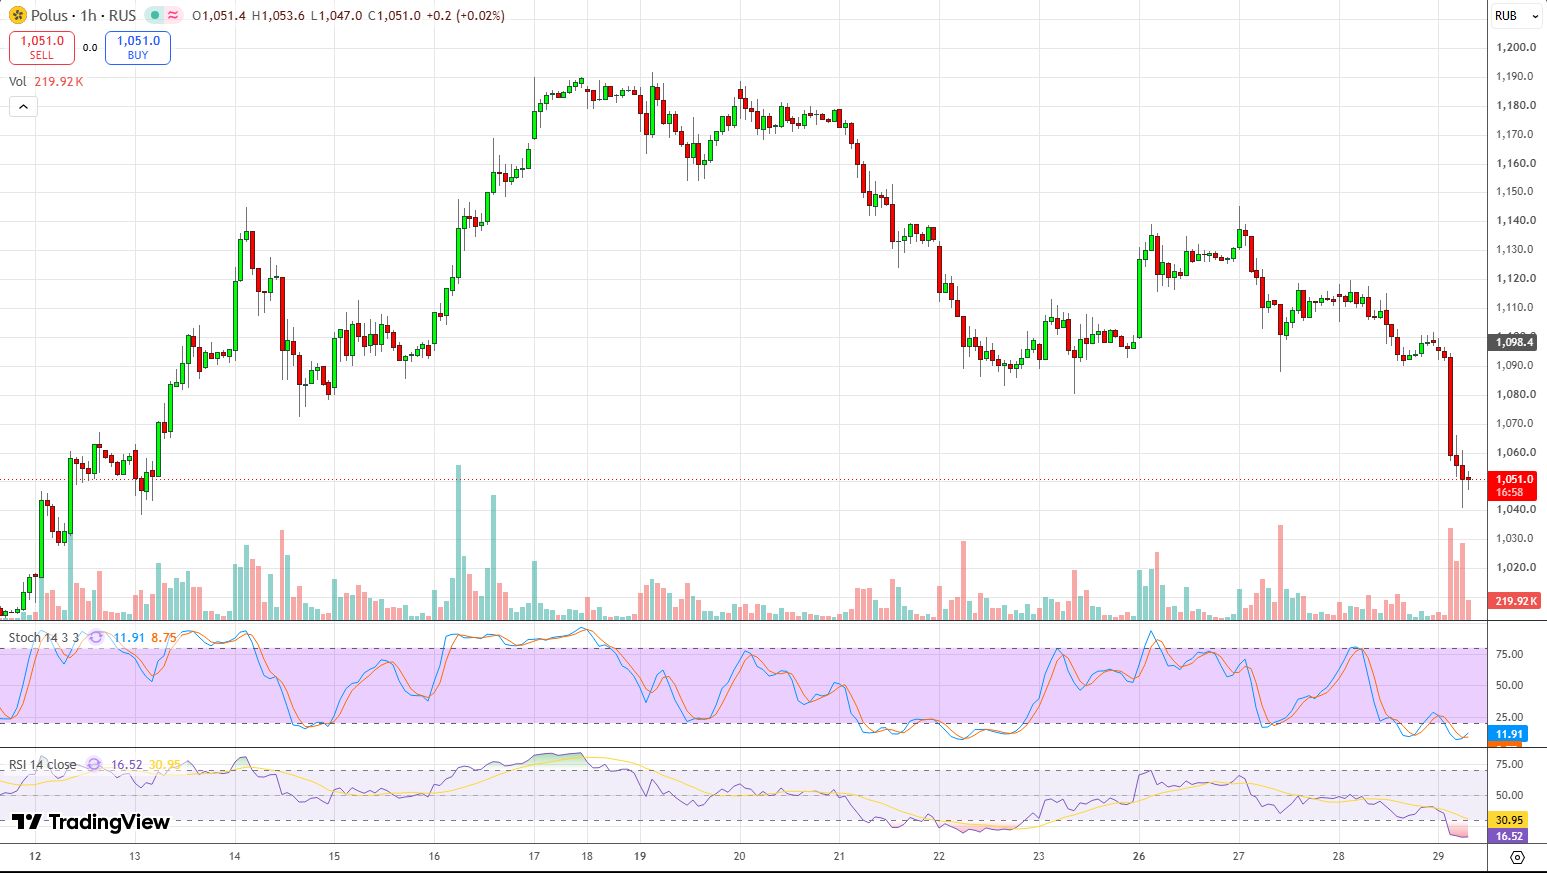Click the 0.0 spread value
The width and height of the screenshot is (1547, 873).
click(90, 47)
